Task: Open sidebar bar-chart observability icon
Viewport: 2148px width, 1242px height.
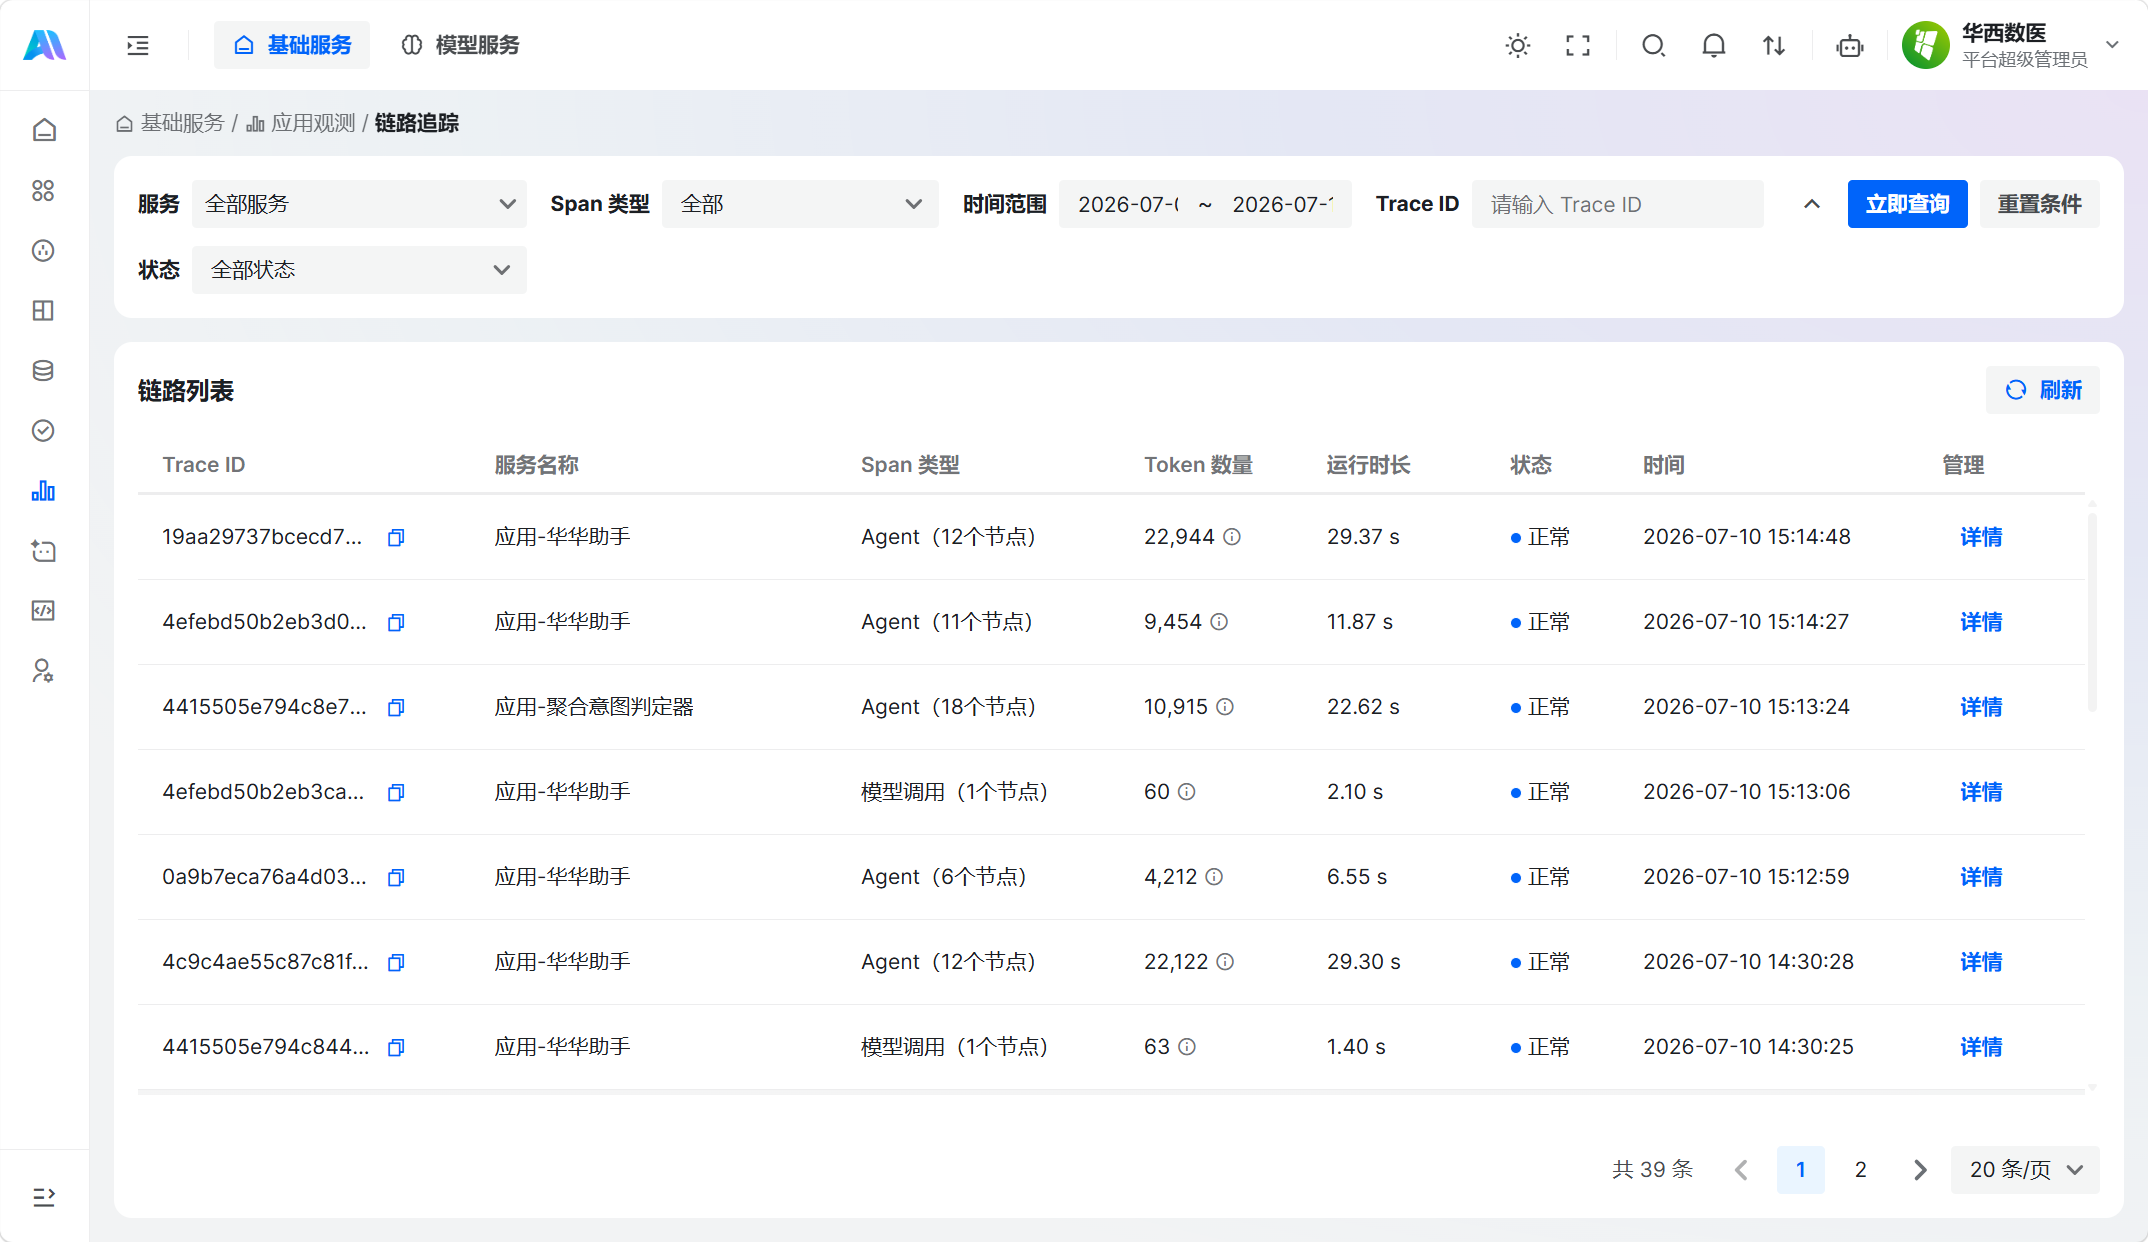Action: pos(43,490)
